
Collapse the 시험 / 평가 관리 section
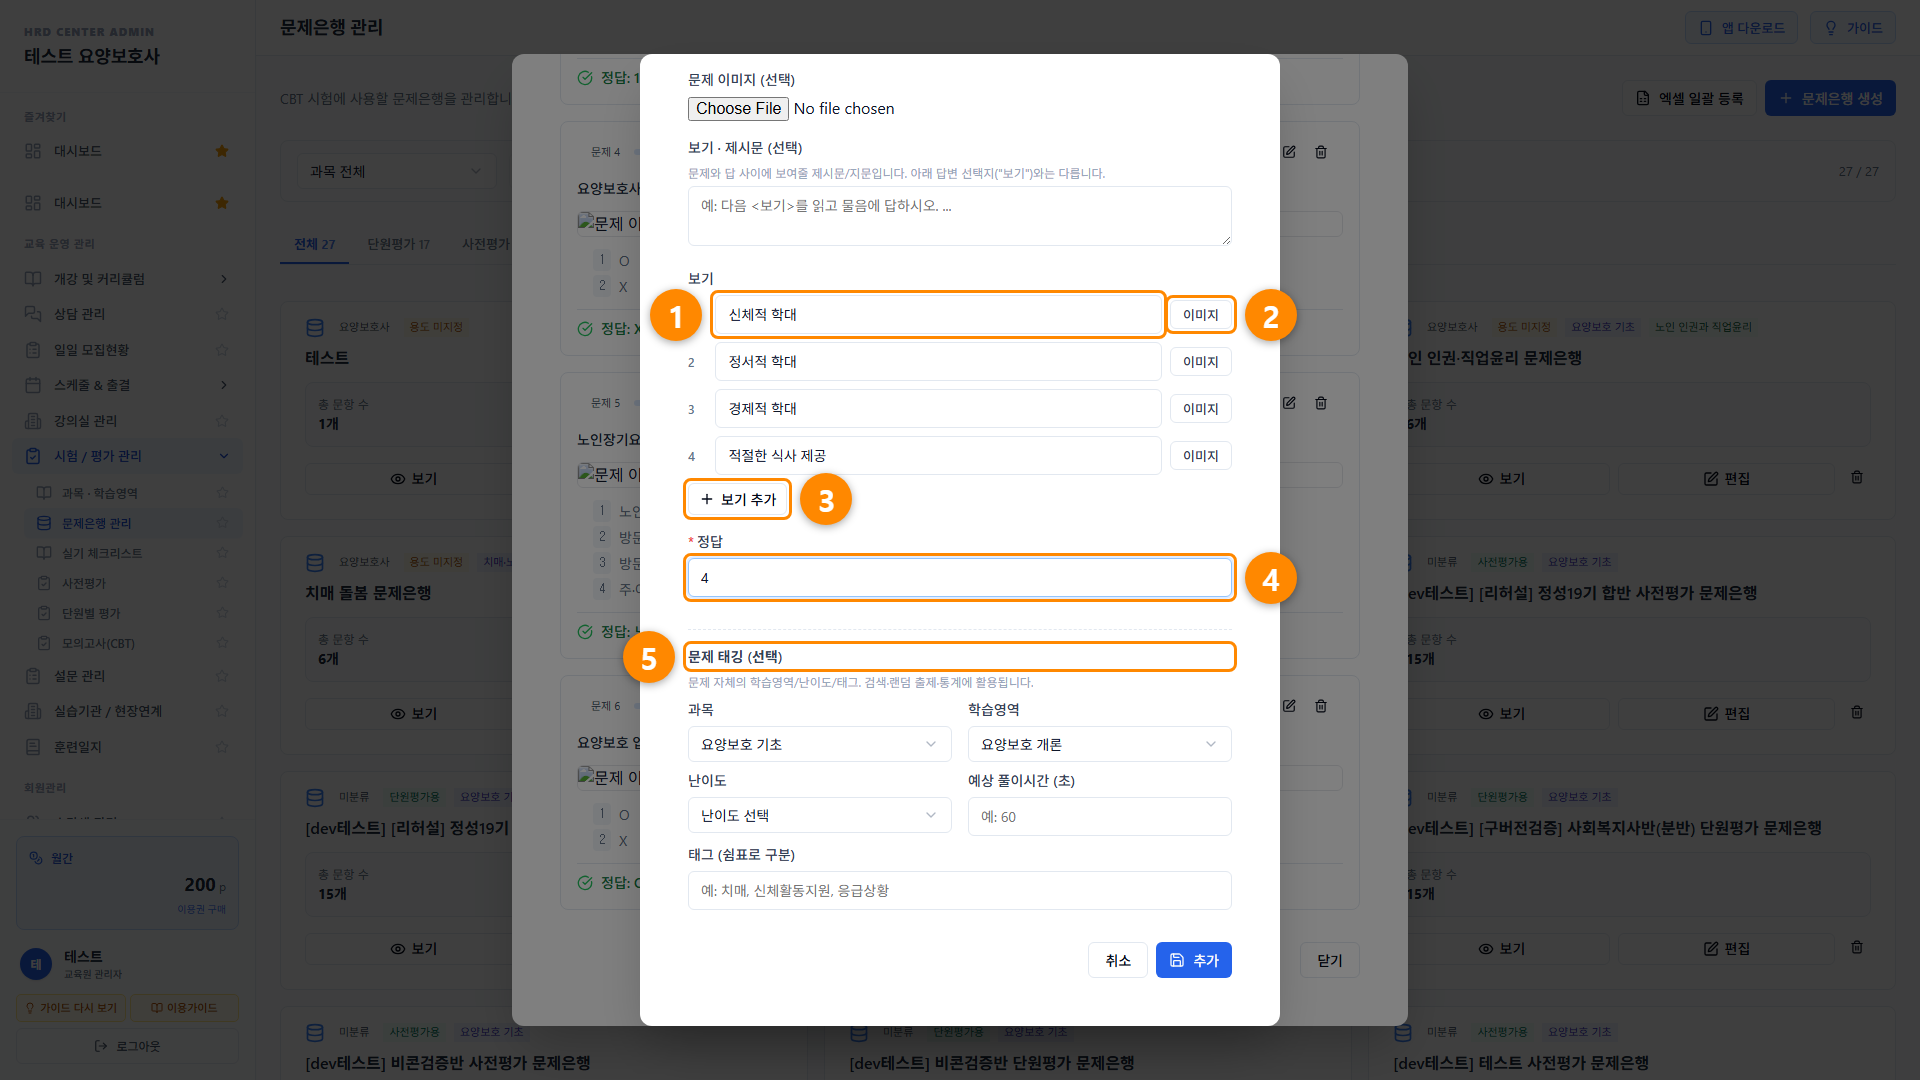[x=128, y=456]
